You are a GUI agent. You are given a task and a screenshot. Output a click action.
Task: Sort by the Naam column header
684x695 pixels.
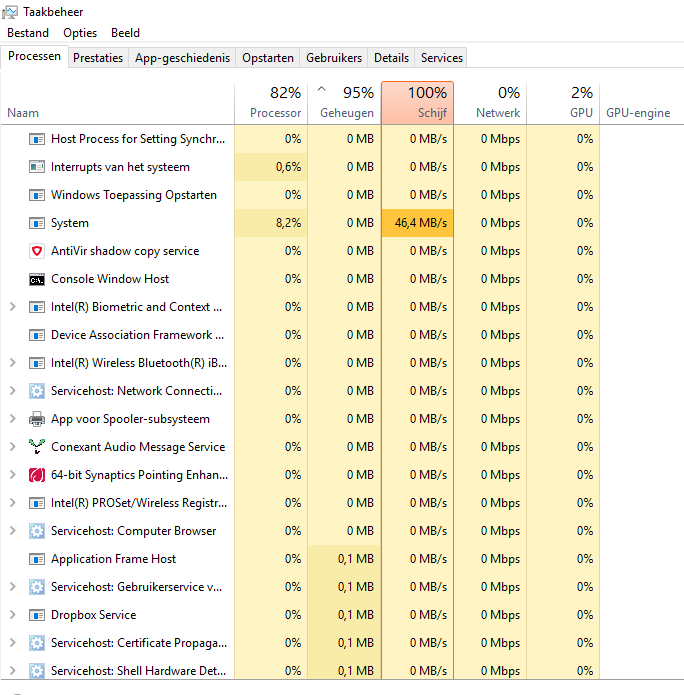click(117, 103)
